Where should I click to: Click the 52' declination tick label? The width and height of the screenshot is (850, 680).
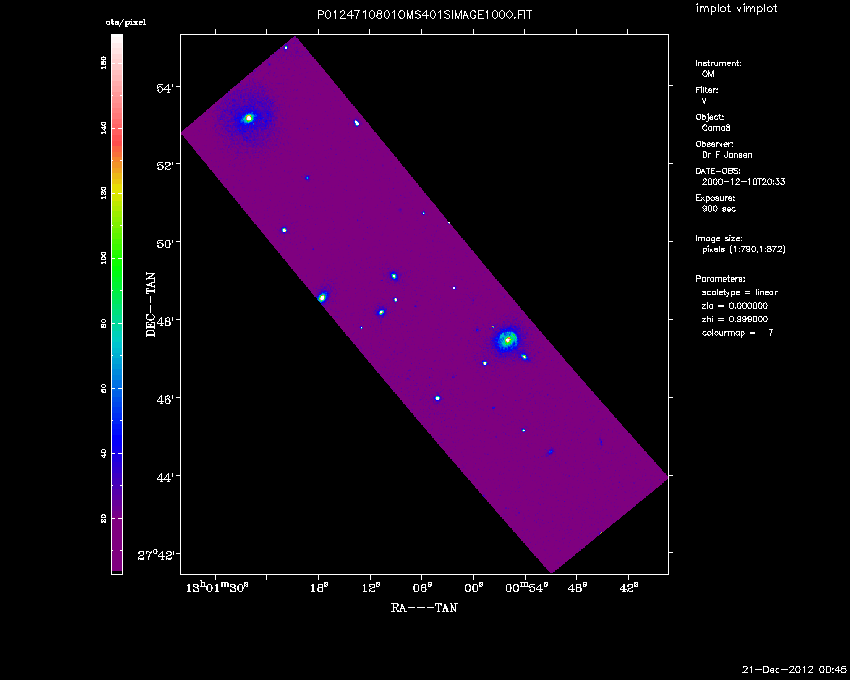pos(165,166)
